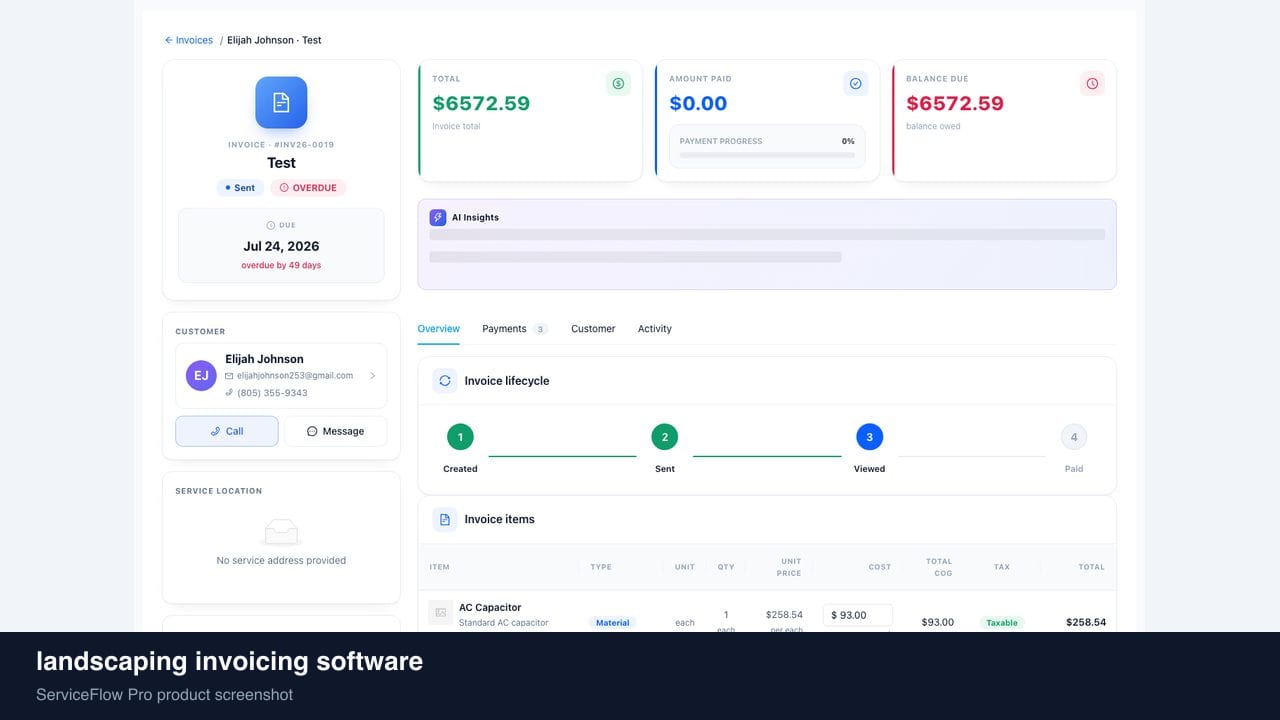Click the Invoice items document icon
Screen dimensions: 1280x720
point(445,520)
